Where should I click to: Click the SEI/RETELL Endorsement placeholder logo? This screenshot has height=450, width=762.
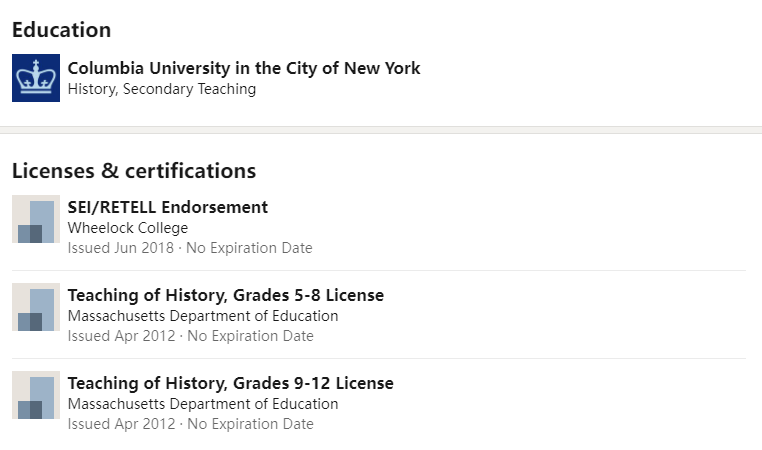pyautogui.click(x=36, y=219)
